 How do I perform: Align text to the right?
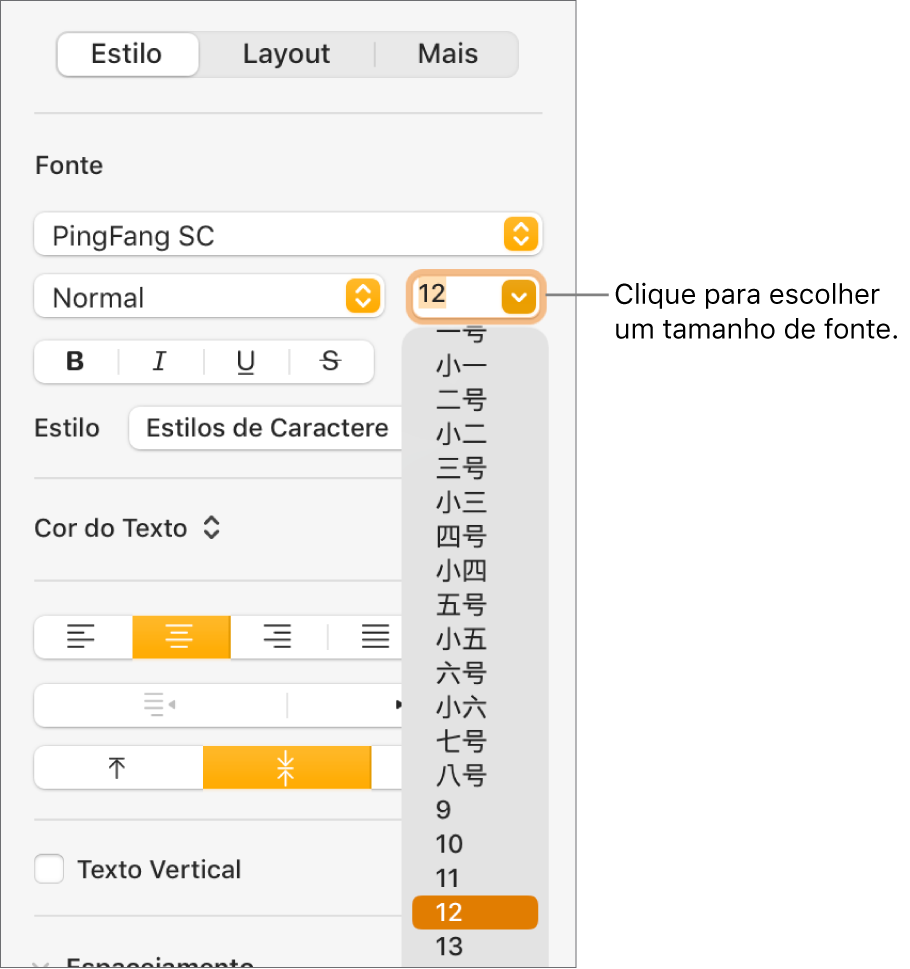(278, 637)
